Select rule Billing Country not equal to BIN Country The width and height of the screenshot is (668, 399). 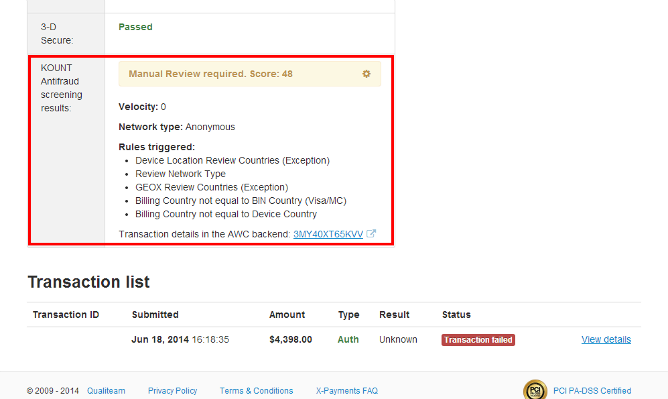(241, 201)
